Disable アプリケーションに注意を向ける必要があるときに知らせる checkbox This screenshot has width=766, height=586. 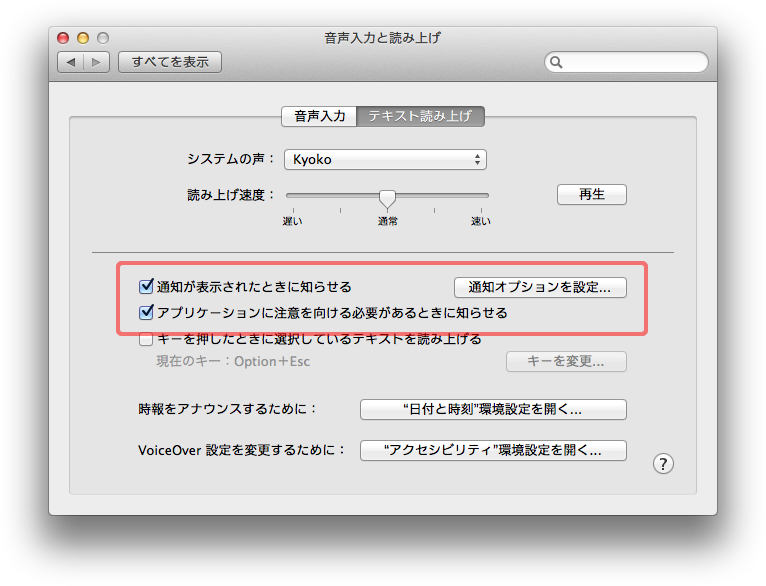(147, 312)
